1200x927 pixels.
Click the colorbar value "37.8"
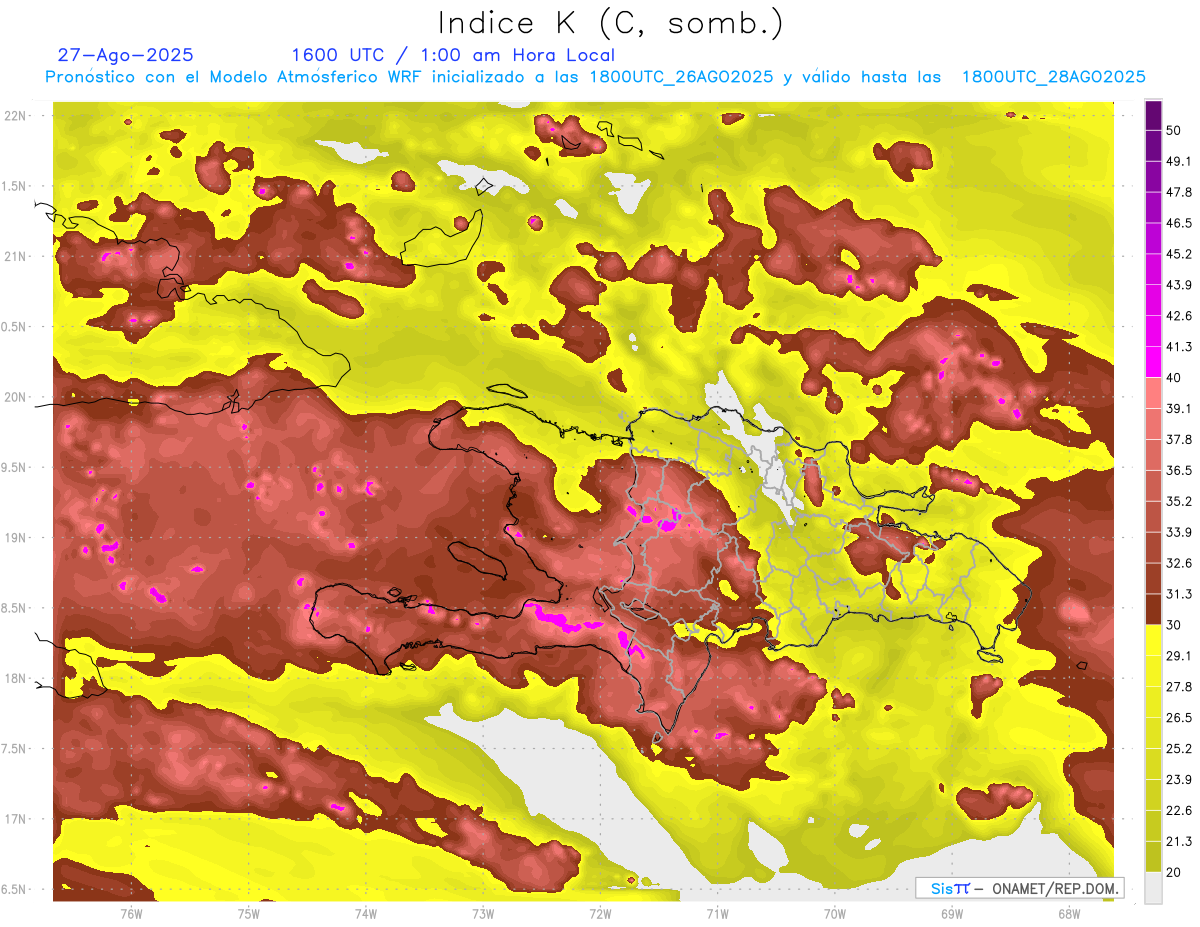pos(1179,439)
